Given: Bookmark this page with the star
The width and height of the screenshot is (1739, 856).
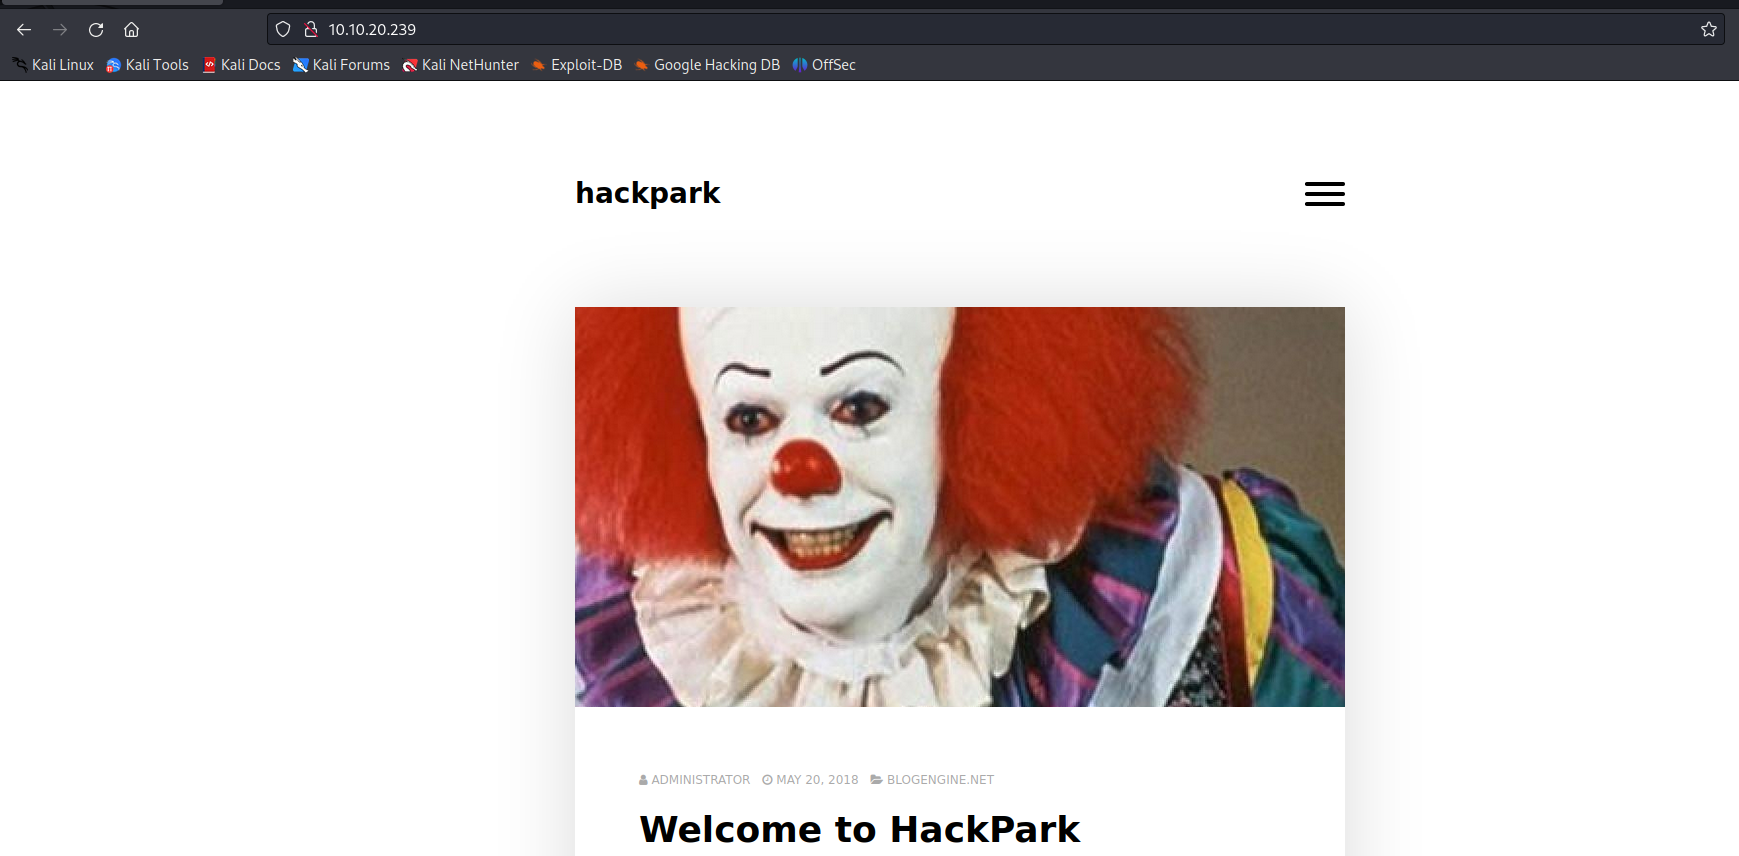Looking at the screenshot, I should 1709,30.
